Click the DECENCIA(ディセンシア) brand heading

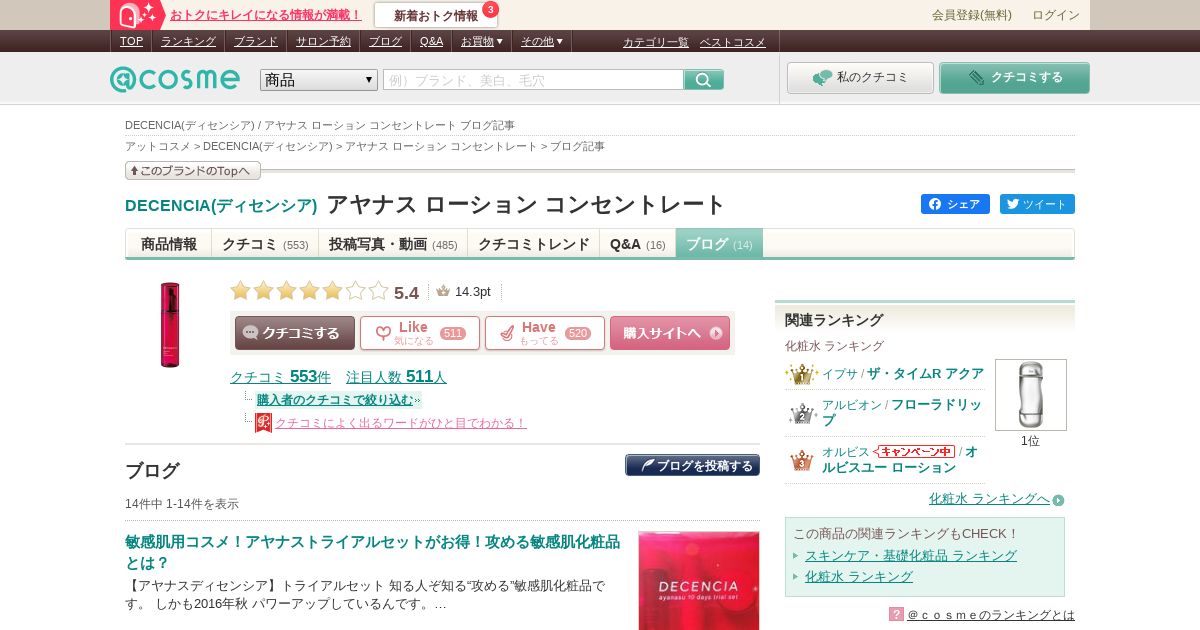pos(221,205)
